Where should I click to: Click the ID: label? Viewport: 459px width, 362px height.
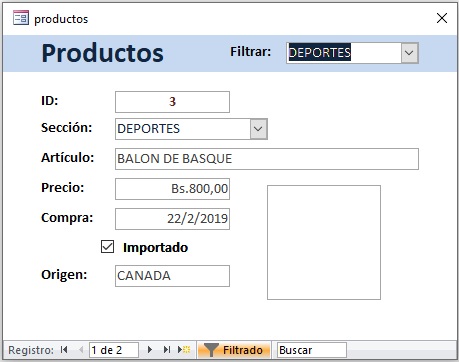point(50,100)
